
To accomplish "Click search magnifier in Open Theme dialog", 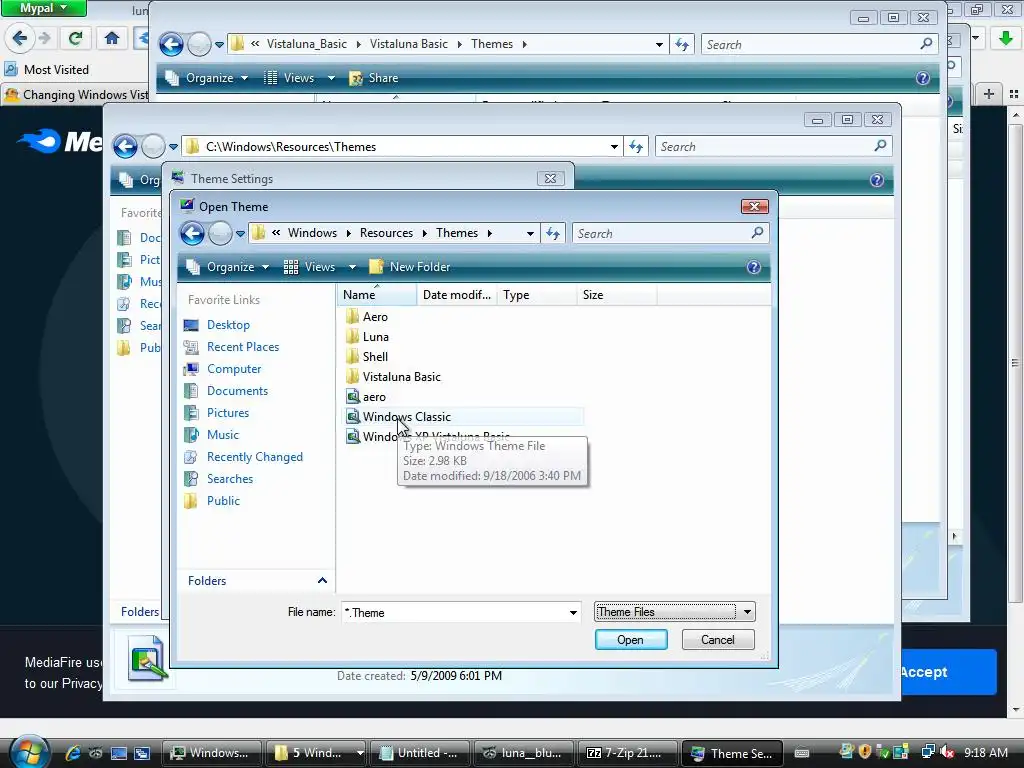I will click(757, 232).
